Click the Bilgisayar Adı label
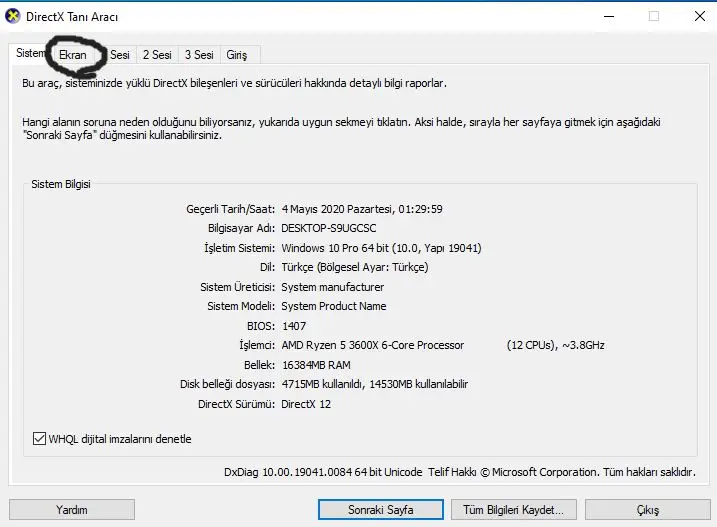The image size is (717, 527). (241, 228)
